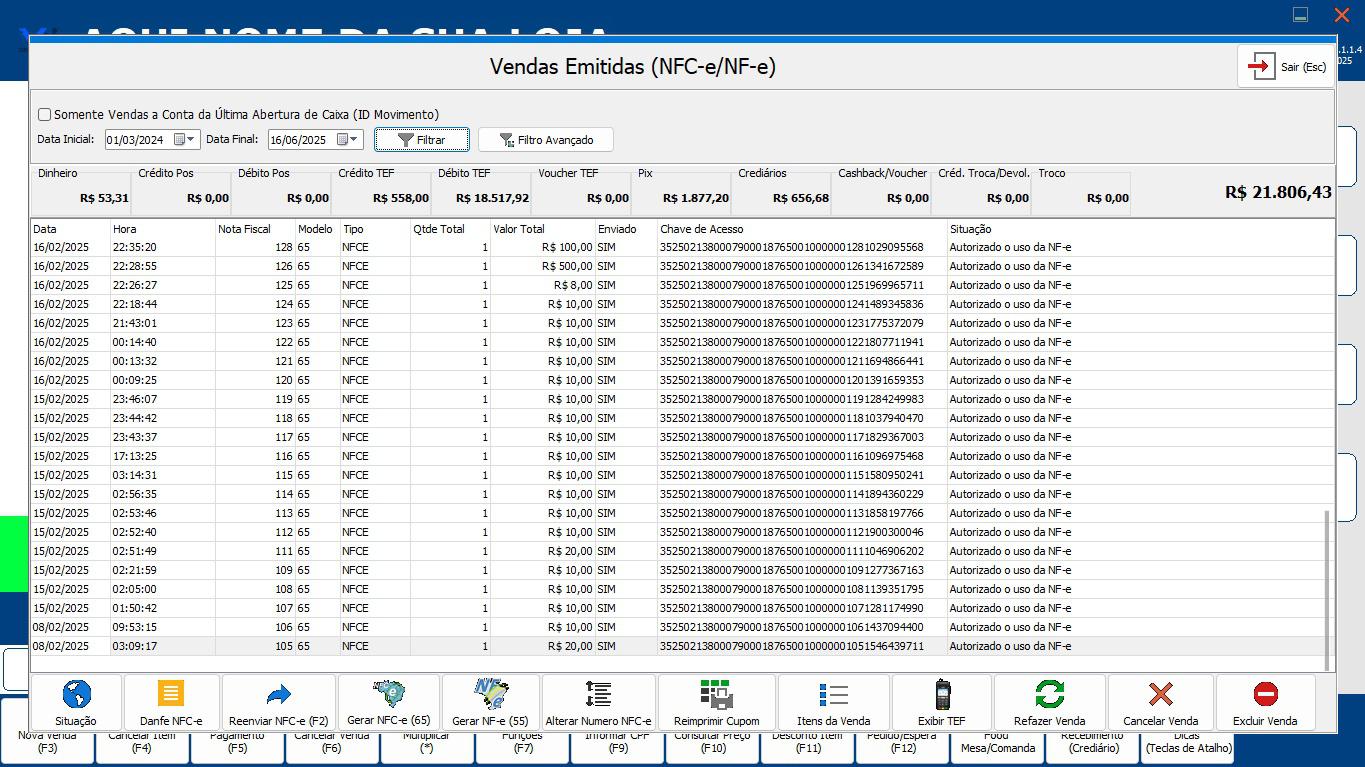This screenshot has width=1365, height=767.
Task: Open Itens da Venda list icon
Action: coord(833,694)
